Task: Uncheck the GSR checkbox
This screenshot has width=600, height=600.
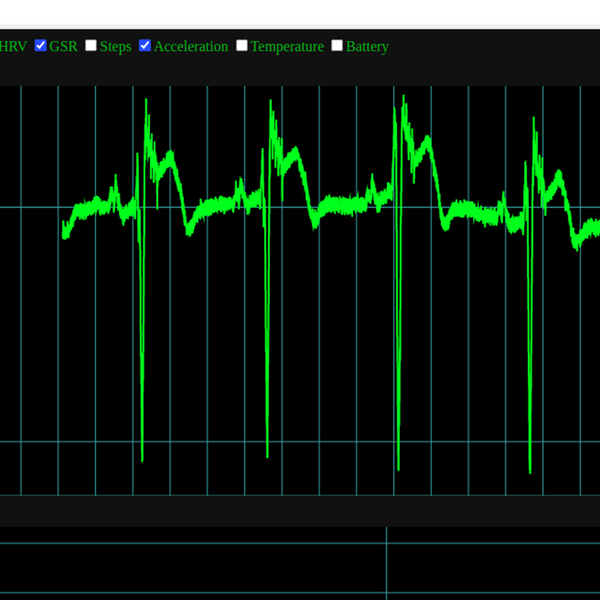Action: pyautogui.click(x=41, y=45)
